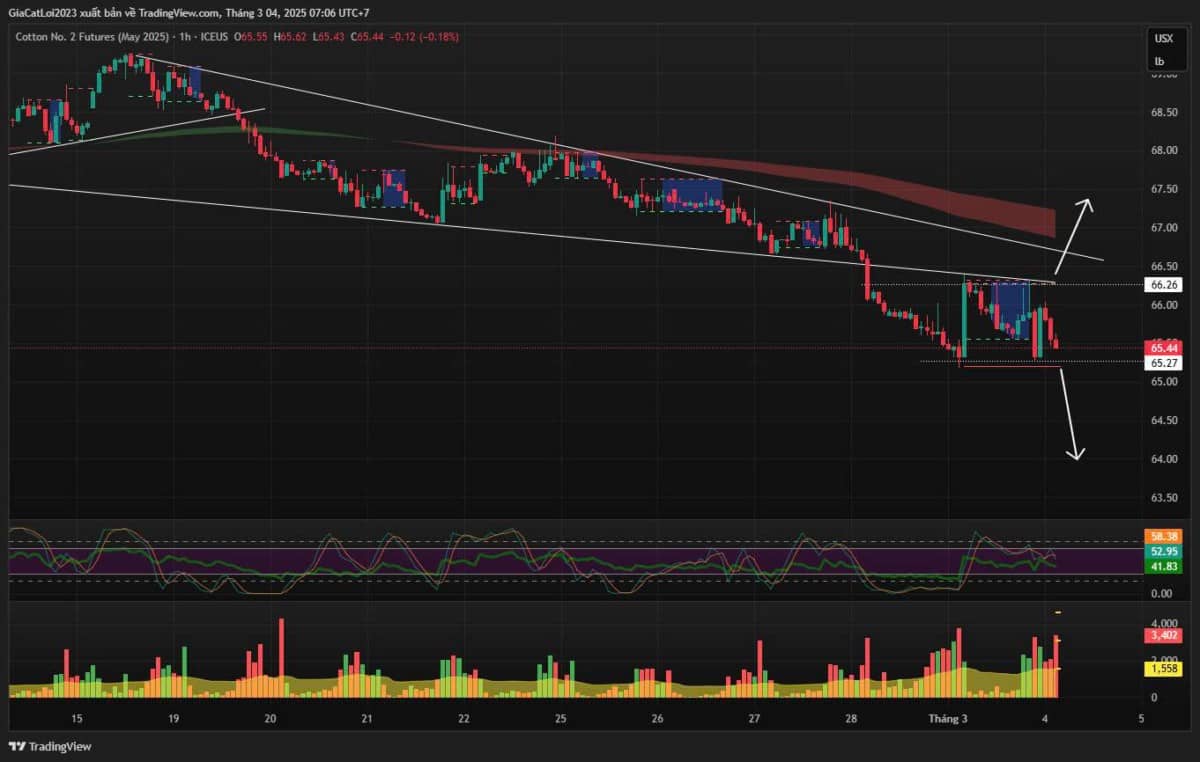Click the 64.50 price axis label
This screenshot has height=762, width=1200.
[1163, 421]
